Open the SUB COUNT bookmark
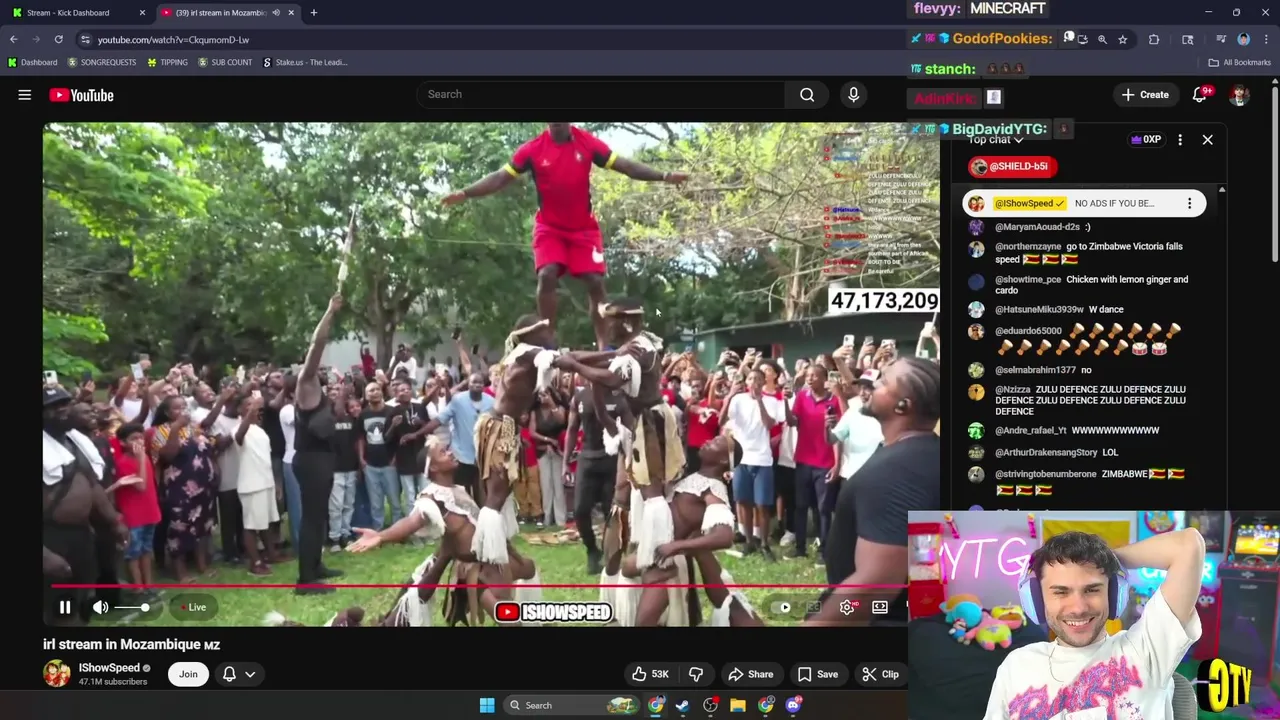 225,62
